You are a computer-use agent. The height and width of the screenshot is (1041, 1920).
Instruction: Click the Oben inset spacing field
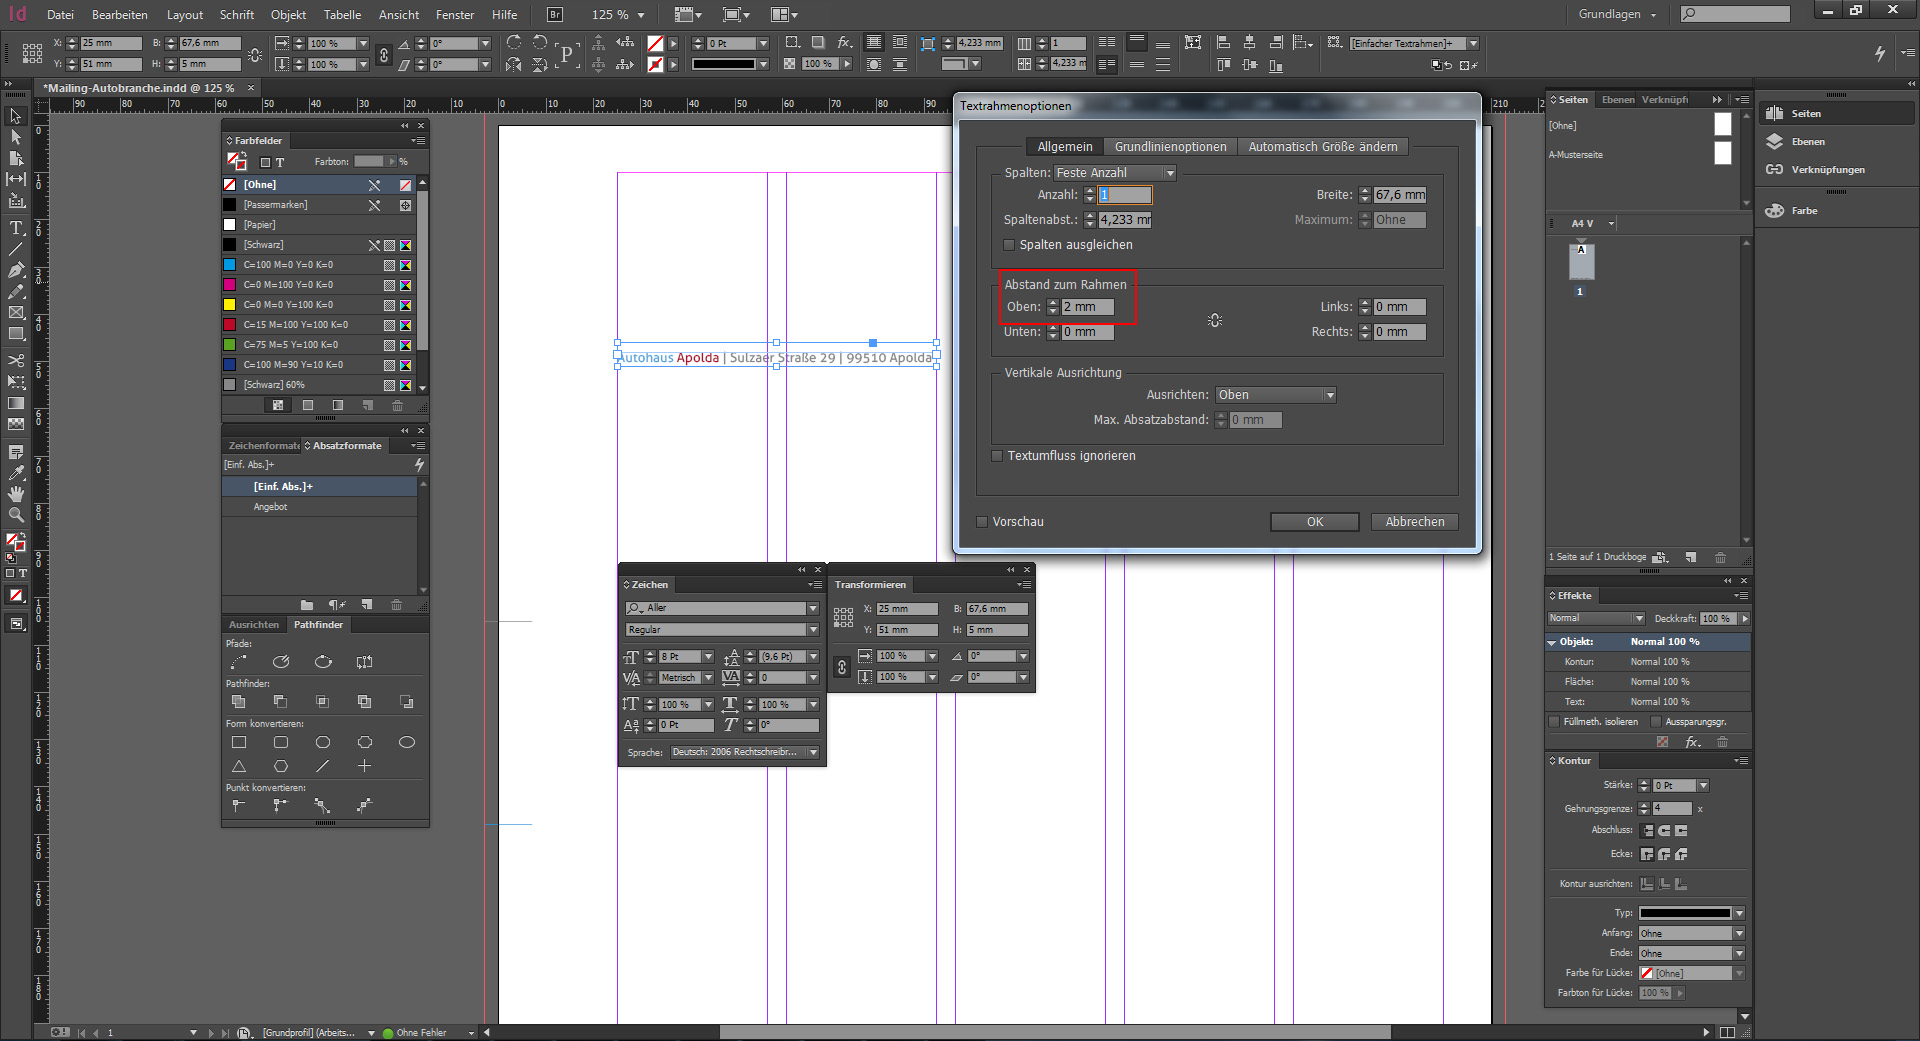point(1087,307)
